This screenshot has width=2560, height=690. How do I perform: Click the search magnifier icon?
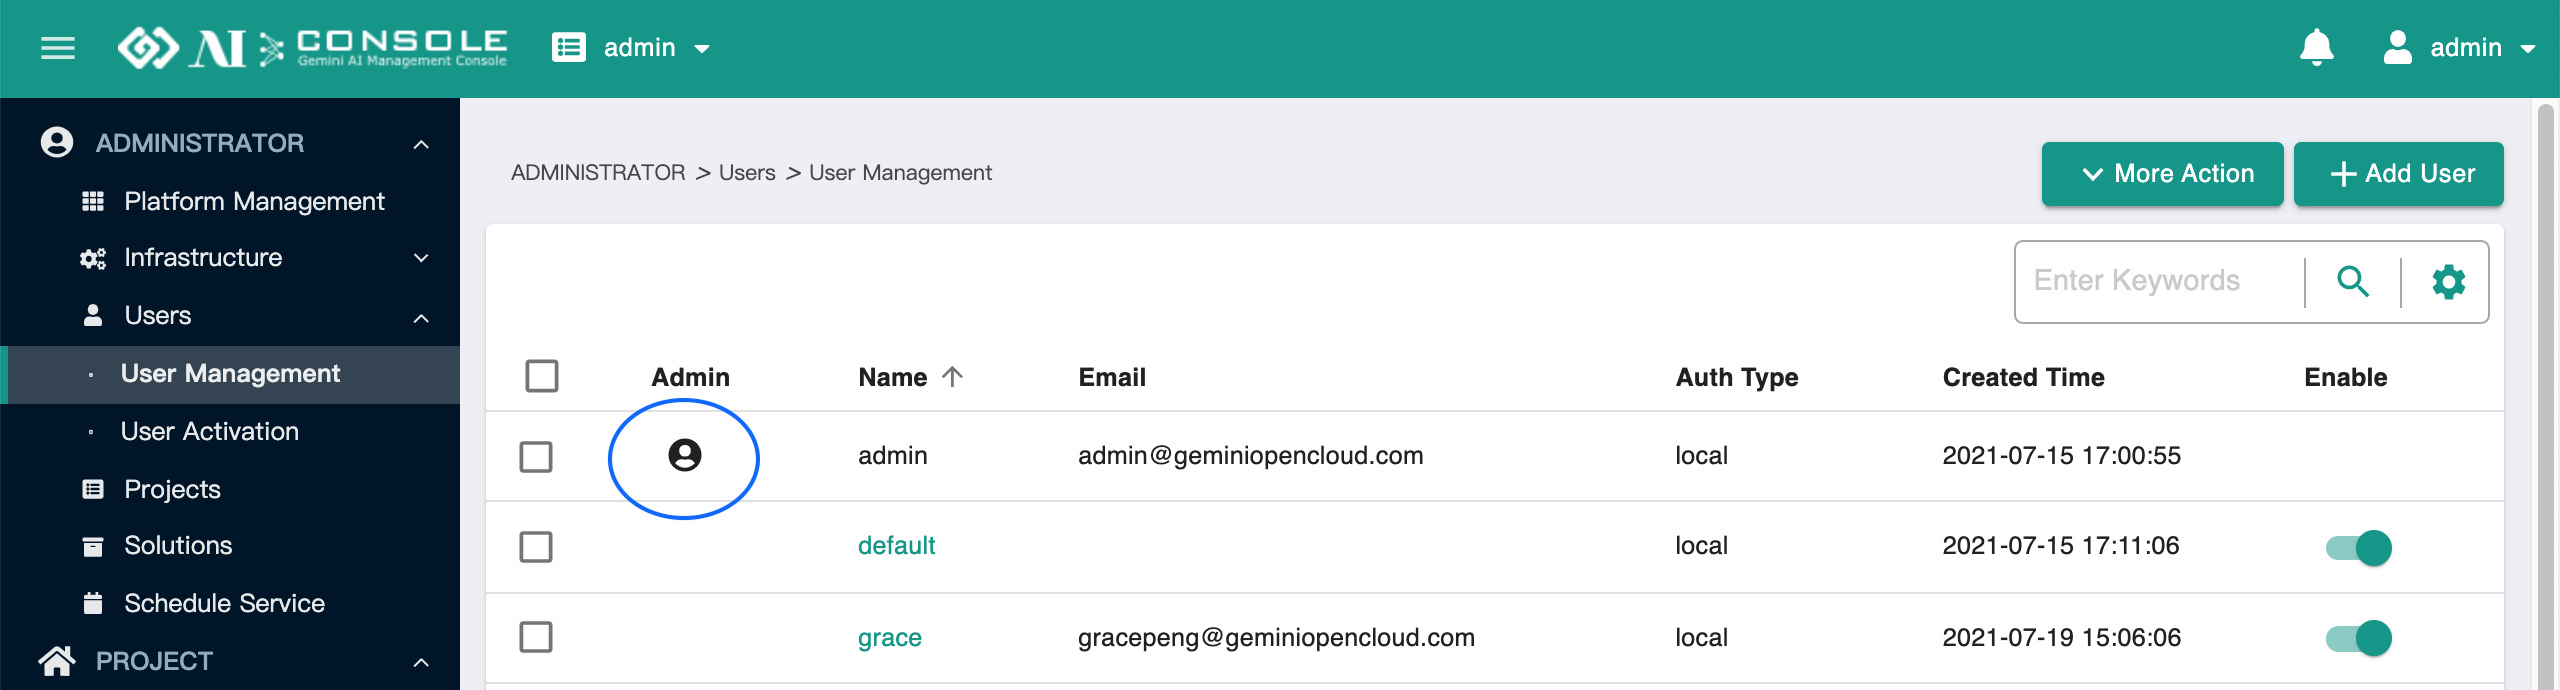[2353, 281]
